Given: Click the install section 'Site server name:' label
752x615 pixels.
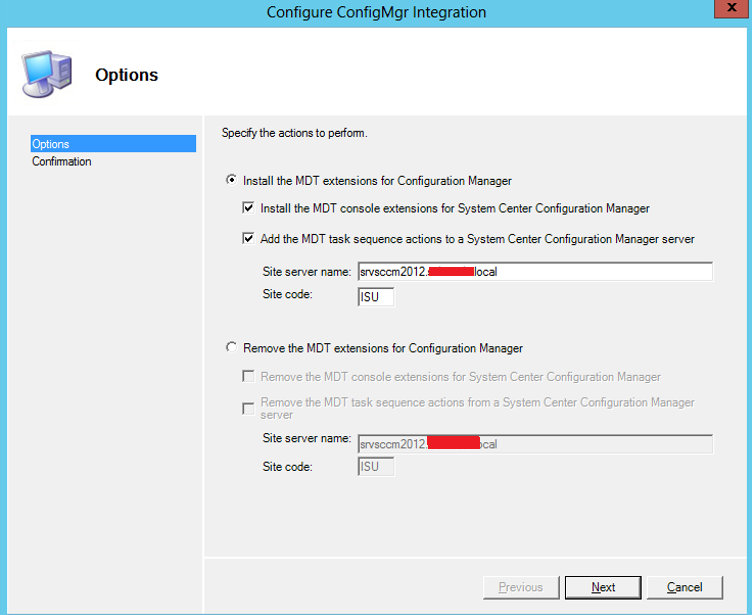Looking at the screenshot, I should [x=307, y=272].
